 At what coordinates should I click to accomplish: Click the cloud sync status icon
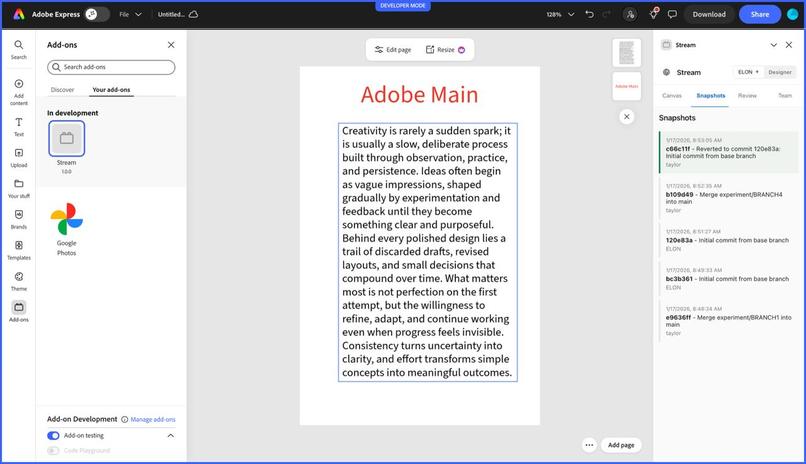pyautogui.click(x=193, y=14)
